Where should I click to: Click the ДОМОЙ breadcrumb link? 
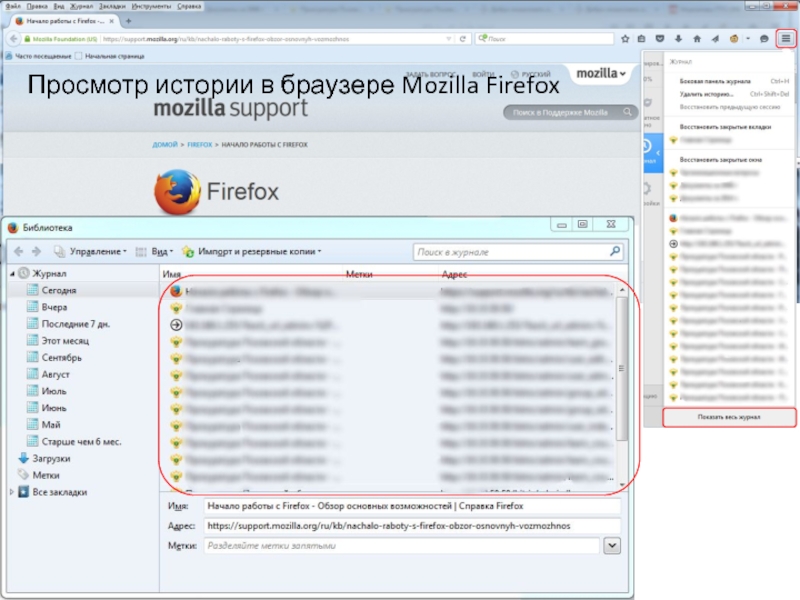164,145
